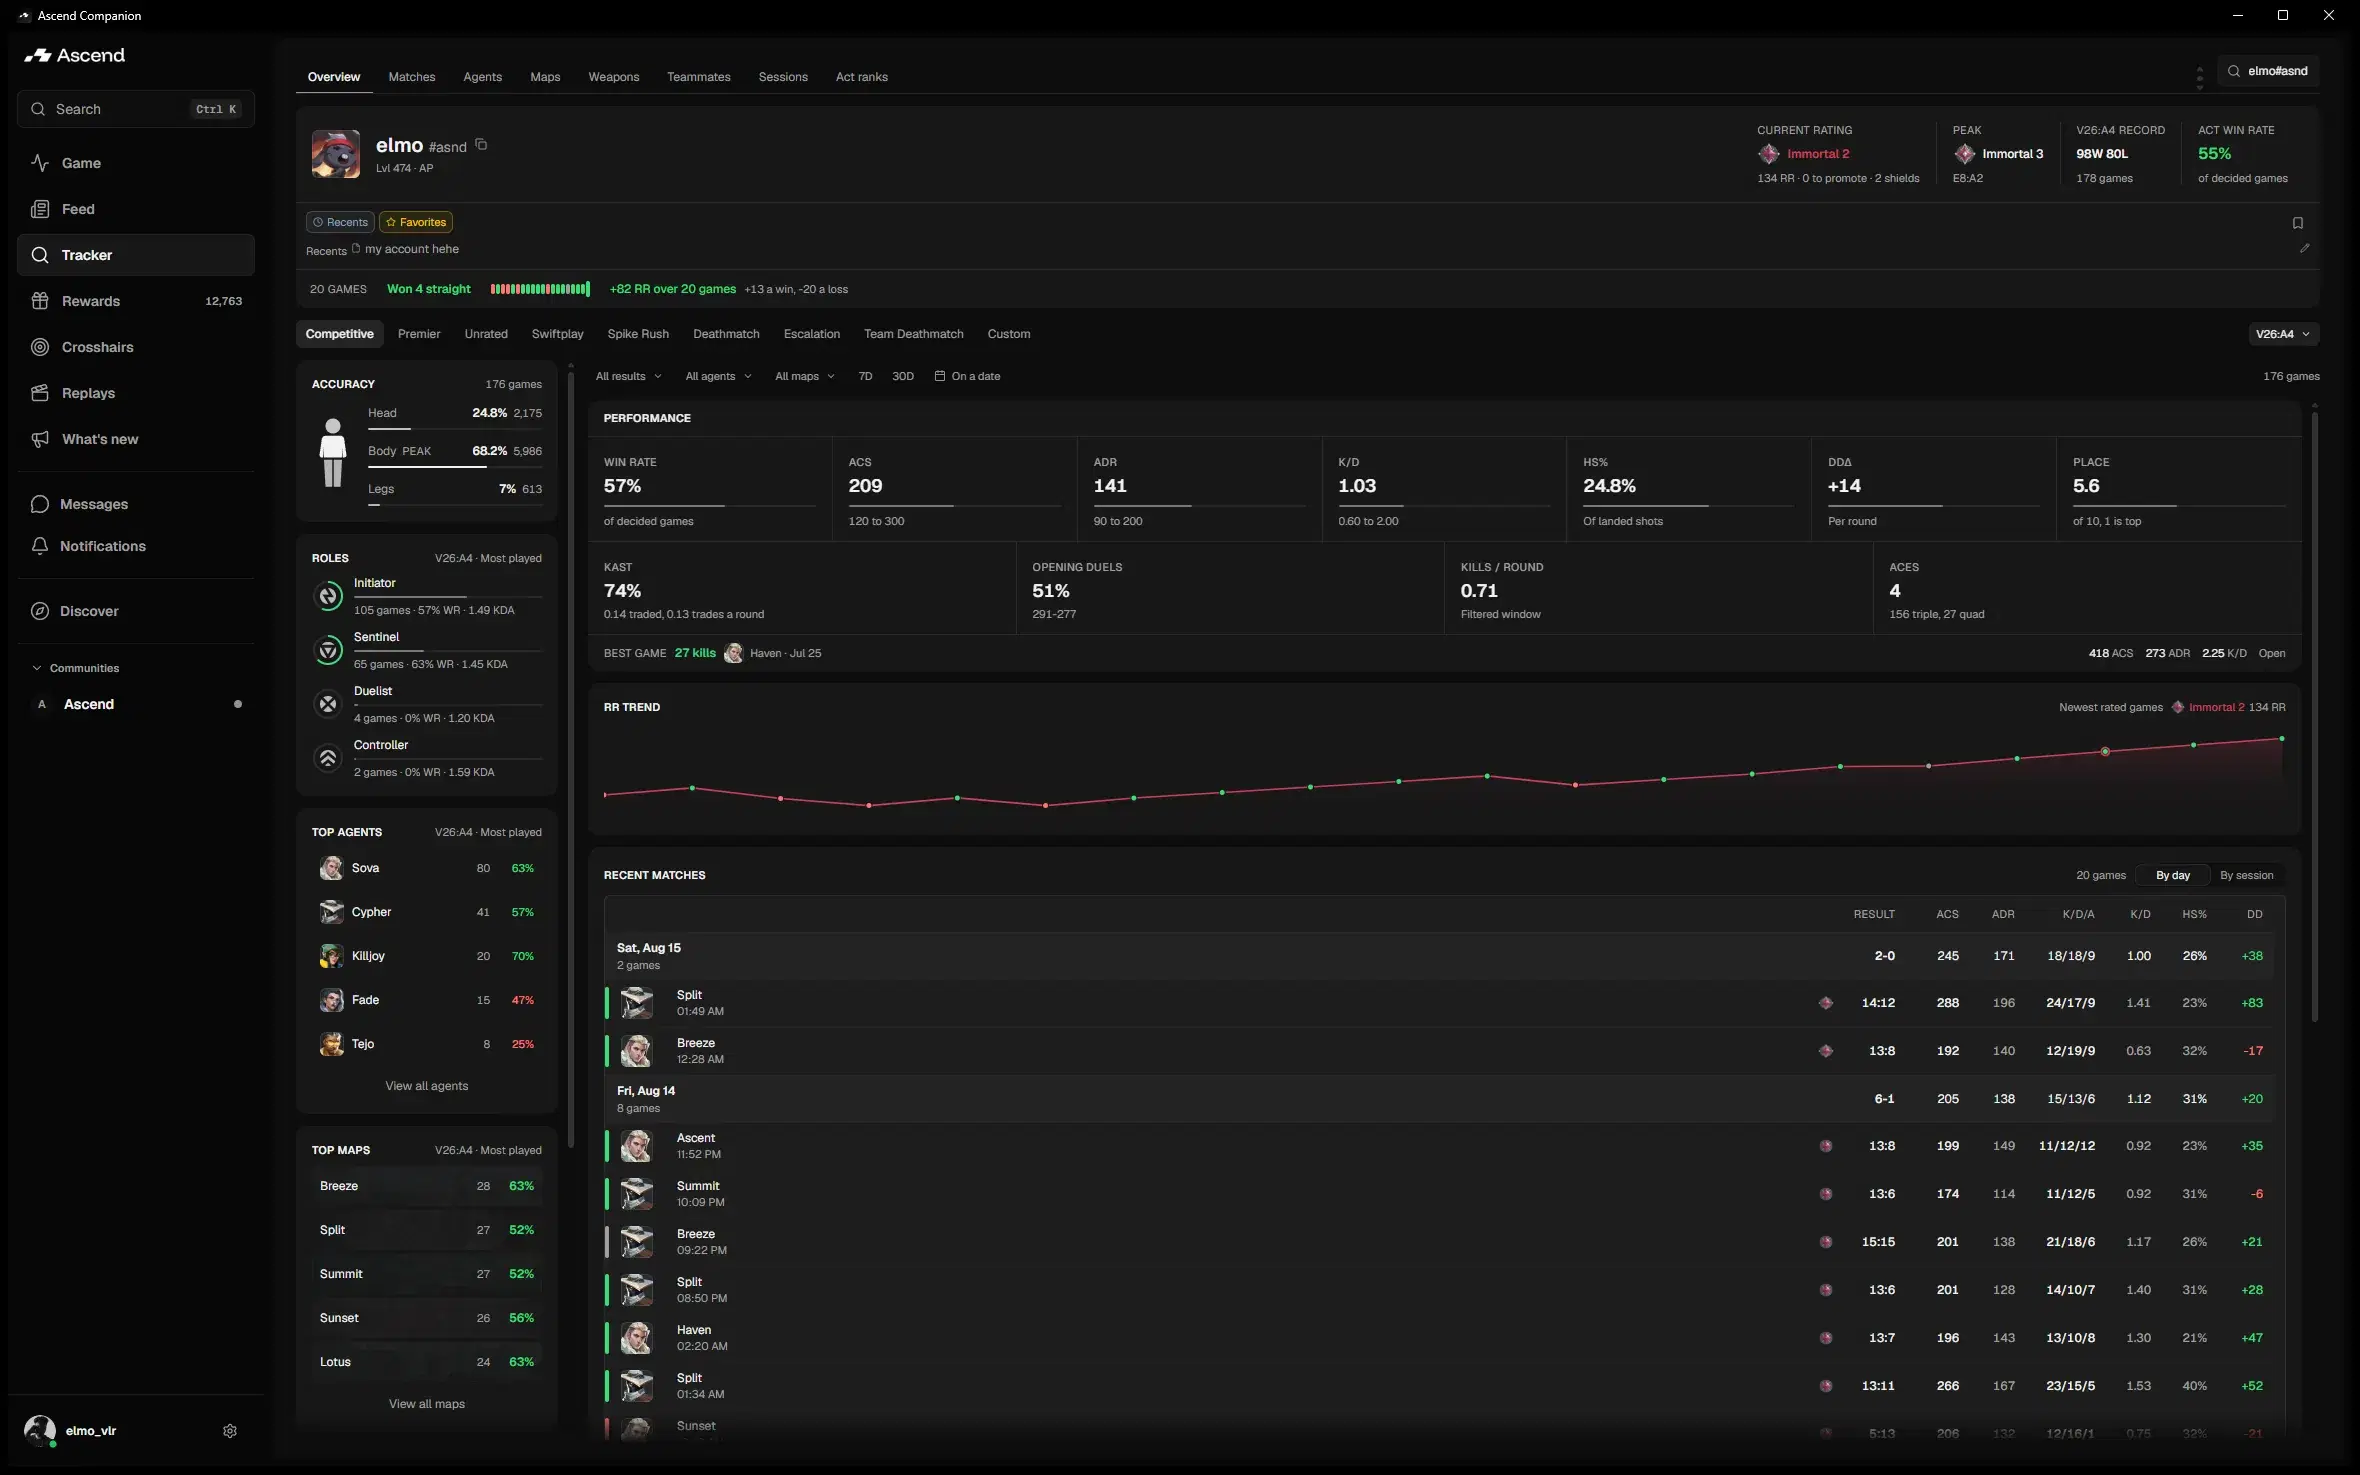Viewport: 2360px width, 1475px height.
Task: Click the Controller role icon
Action: (328, 758)
